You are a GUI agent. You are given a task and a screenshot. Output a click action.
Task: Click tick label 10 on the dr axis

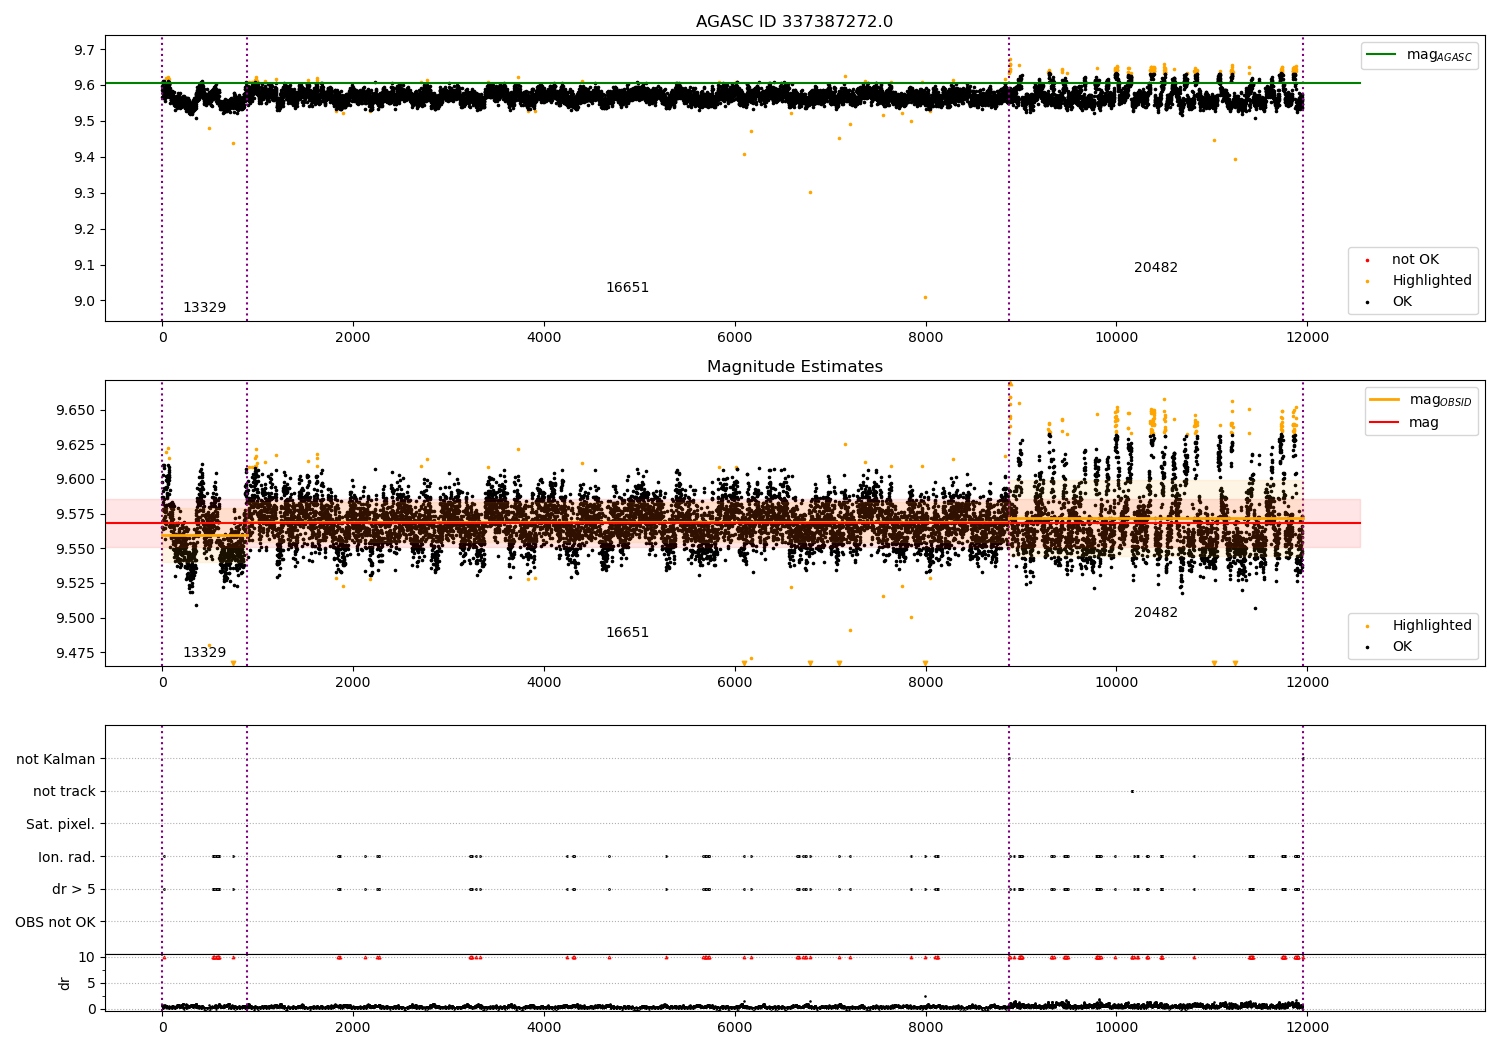coord(87,958)
